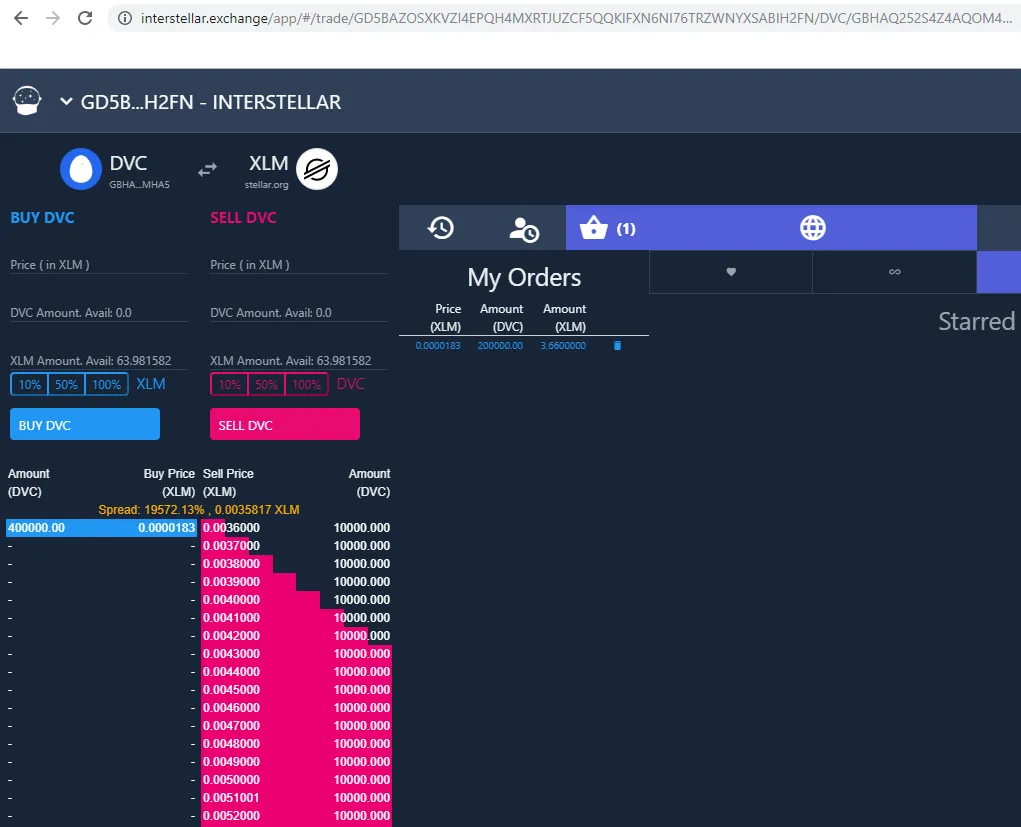Open the My Orders basket tab

607,228
